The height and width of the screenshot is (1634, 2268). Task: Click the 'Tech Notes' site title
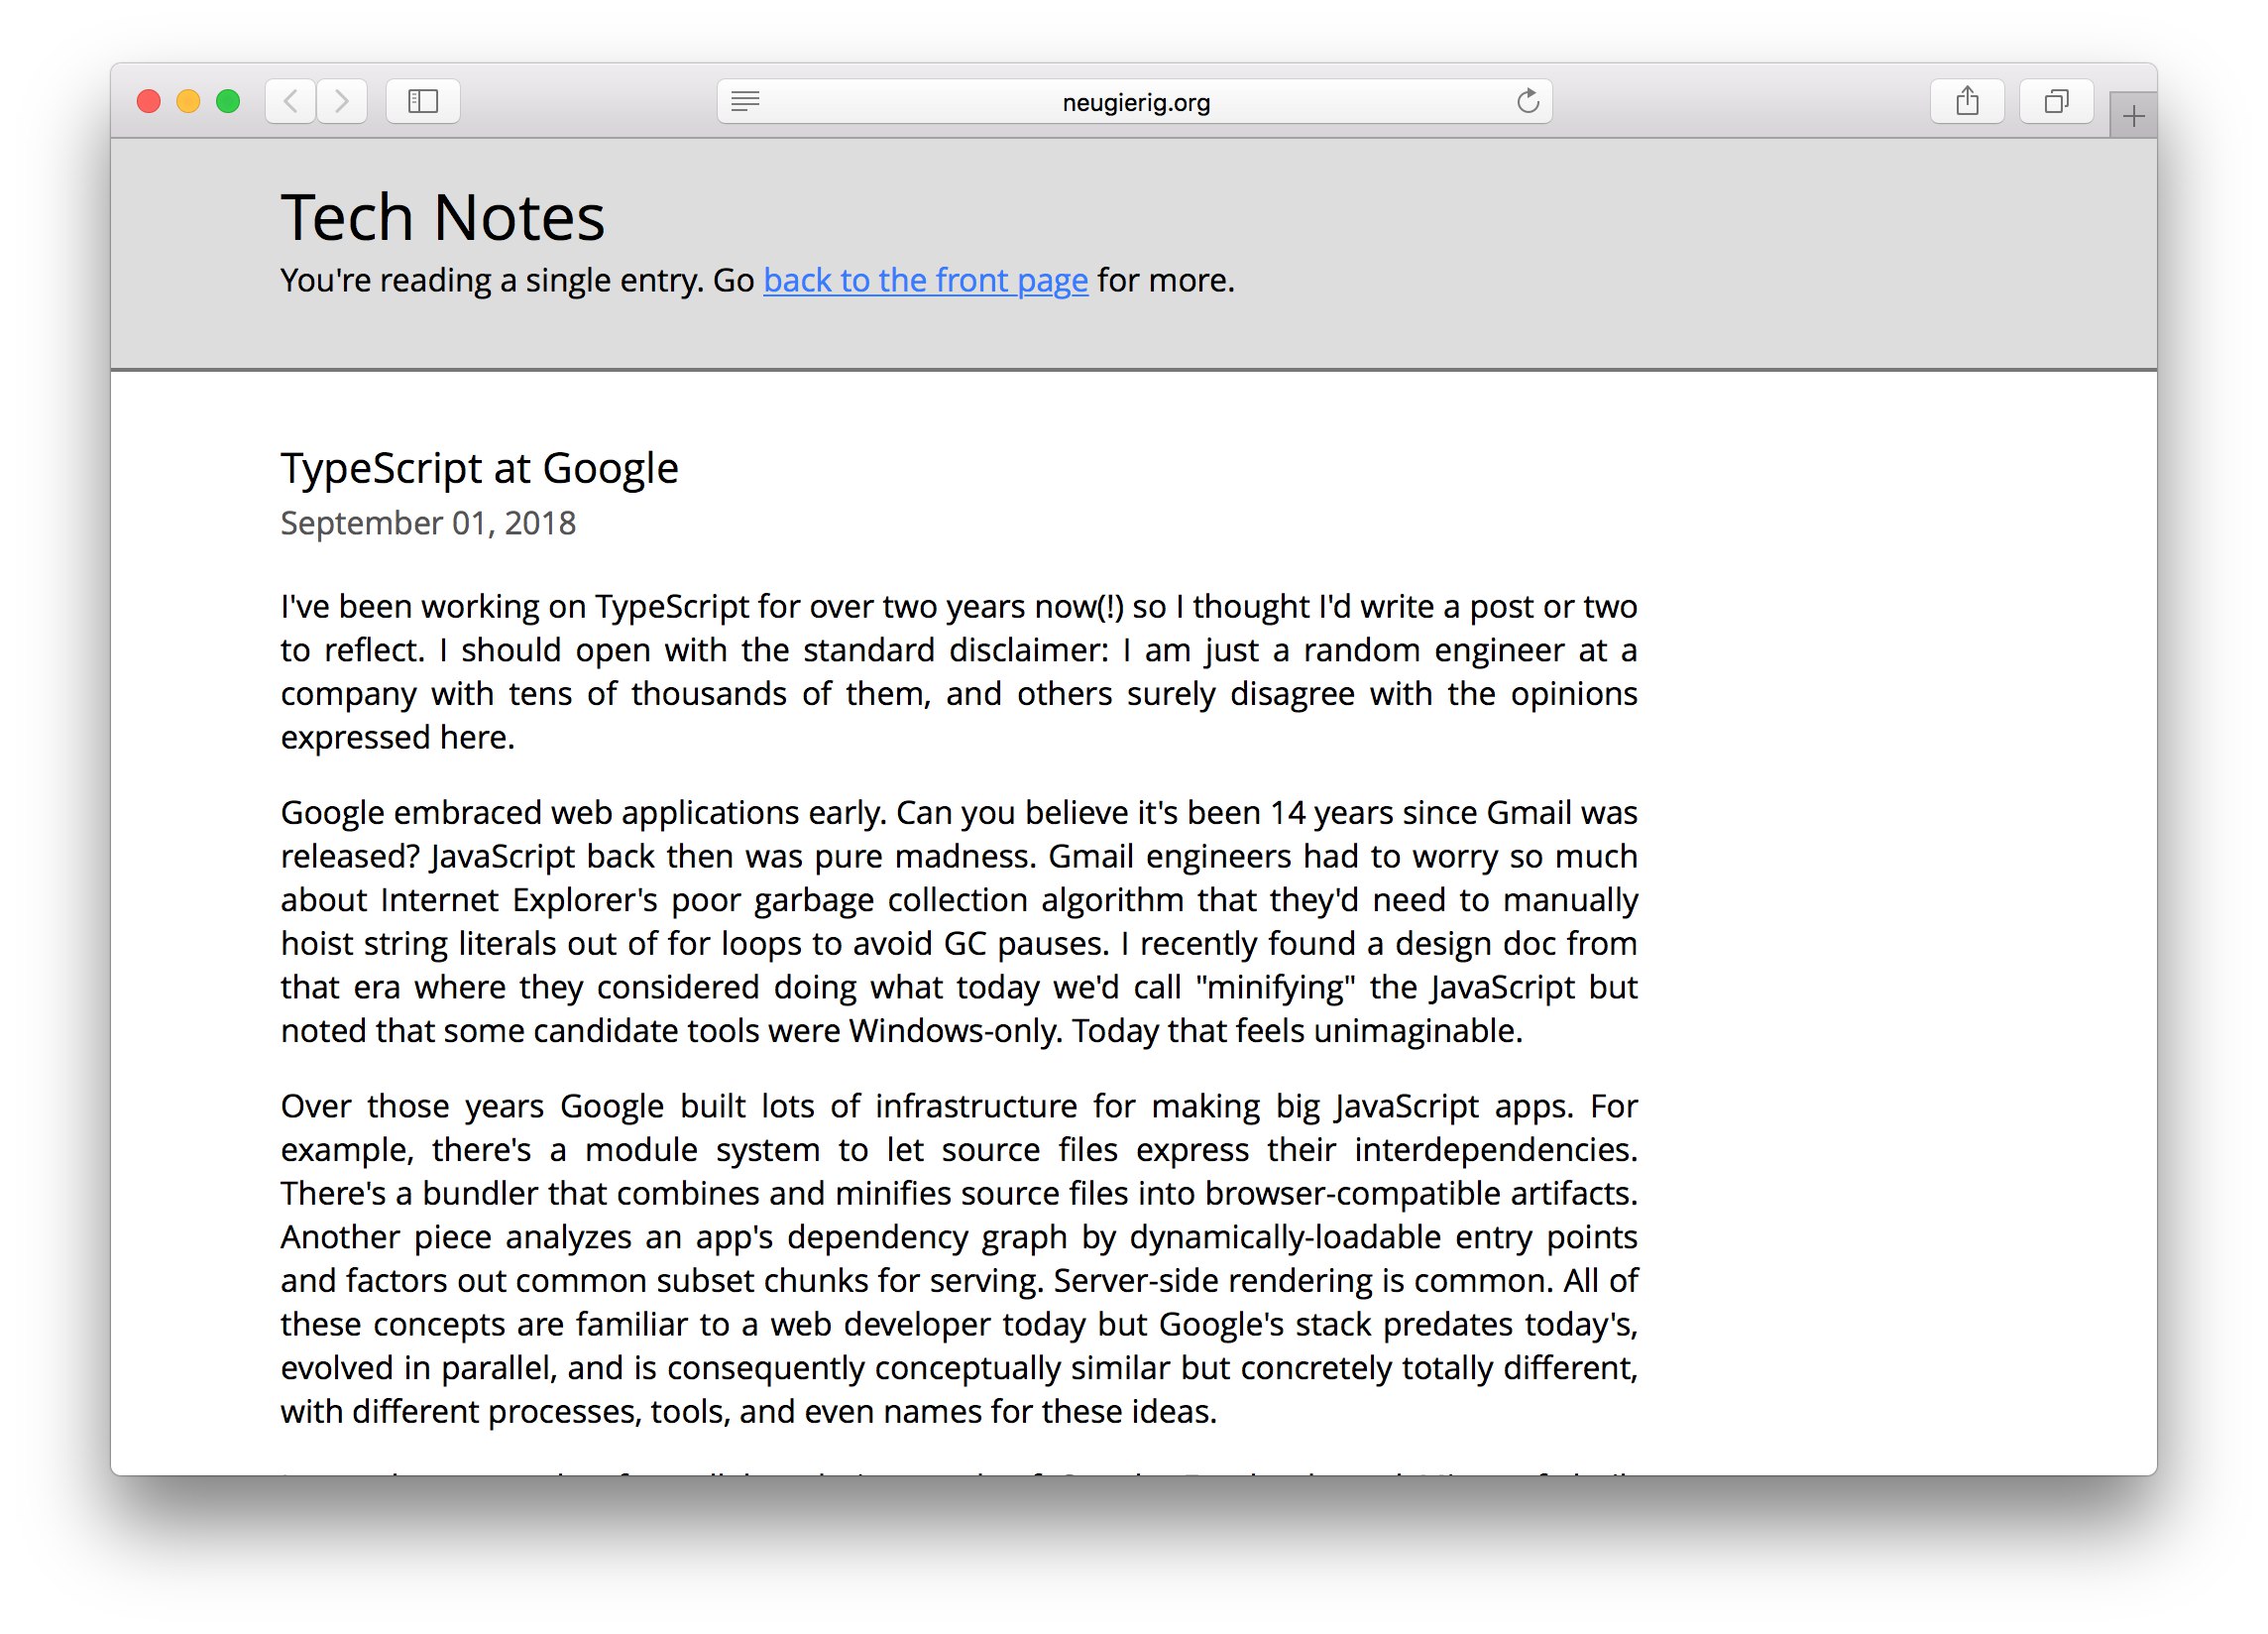442,217
